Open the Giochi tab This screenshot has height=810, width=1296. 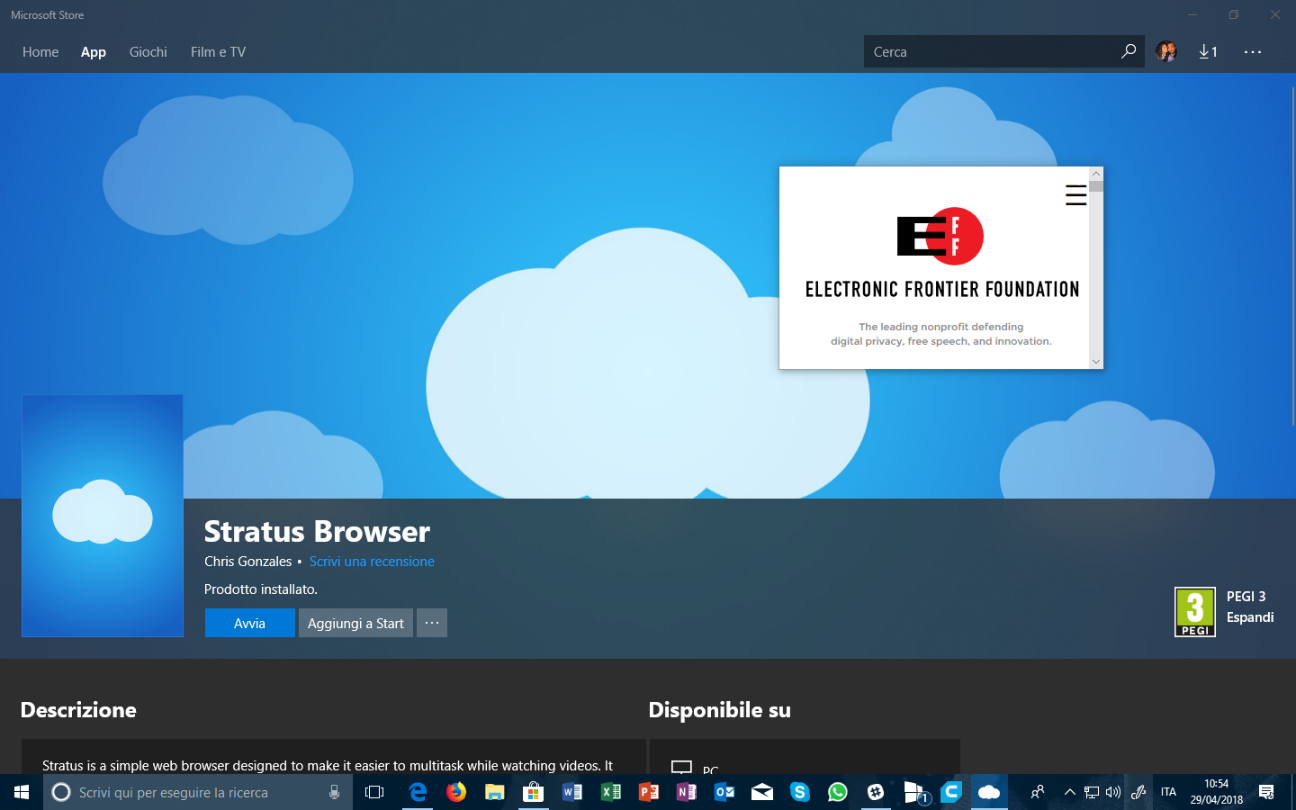coord(148,52)
